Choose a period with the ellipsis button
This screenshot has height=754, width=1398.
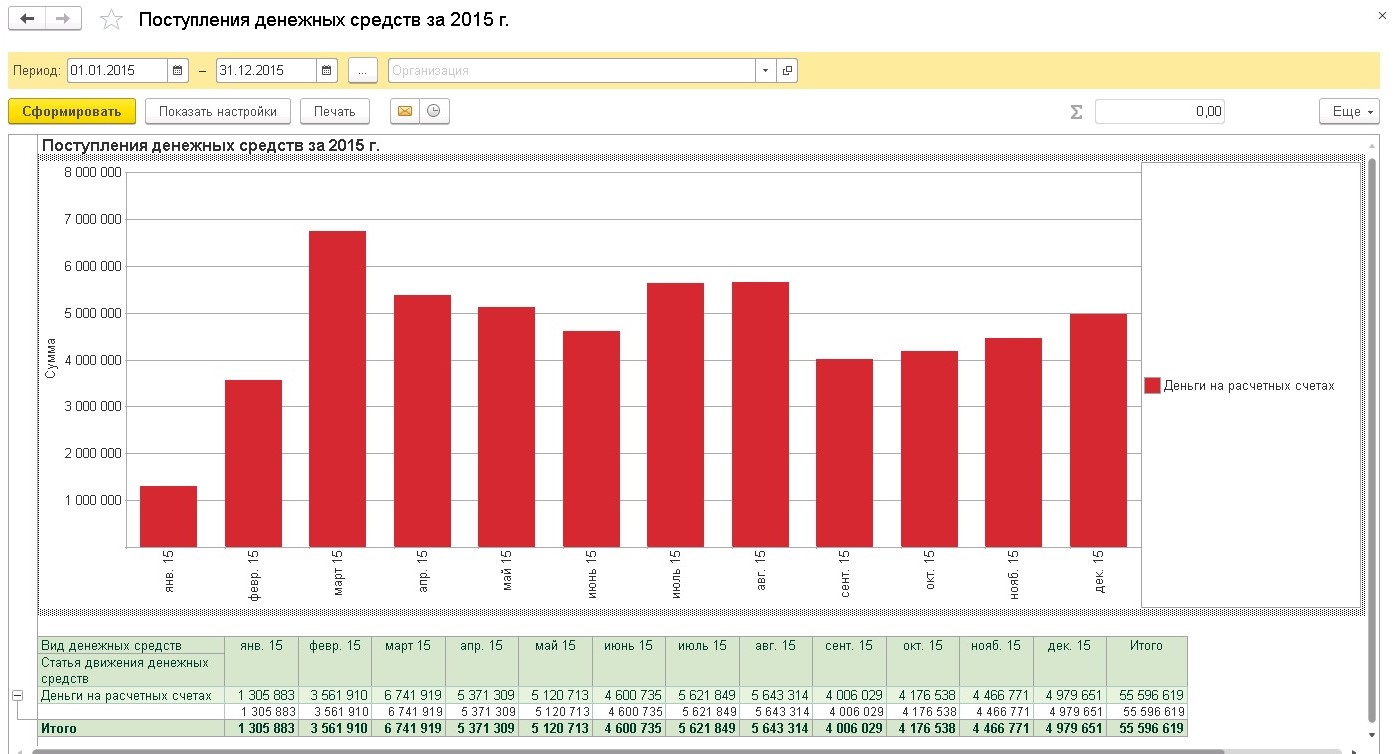click(x=362, y=71)
